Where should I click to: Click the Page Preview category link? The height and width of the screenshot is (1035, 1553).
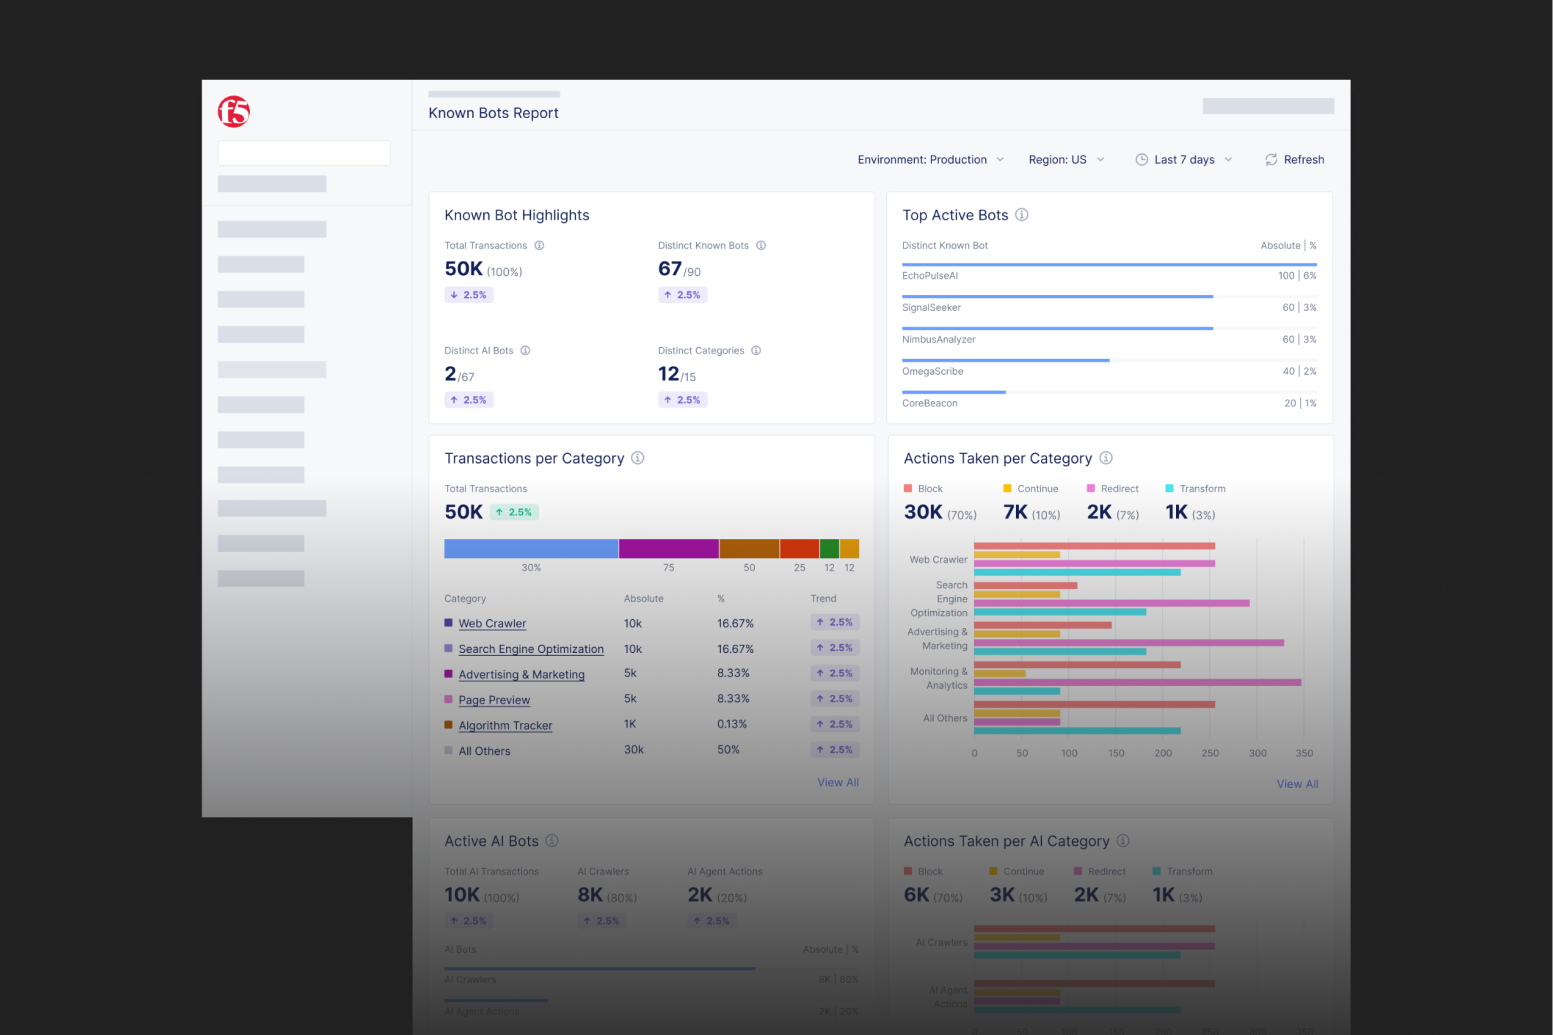tap(494, 701)
